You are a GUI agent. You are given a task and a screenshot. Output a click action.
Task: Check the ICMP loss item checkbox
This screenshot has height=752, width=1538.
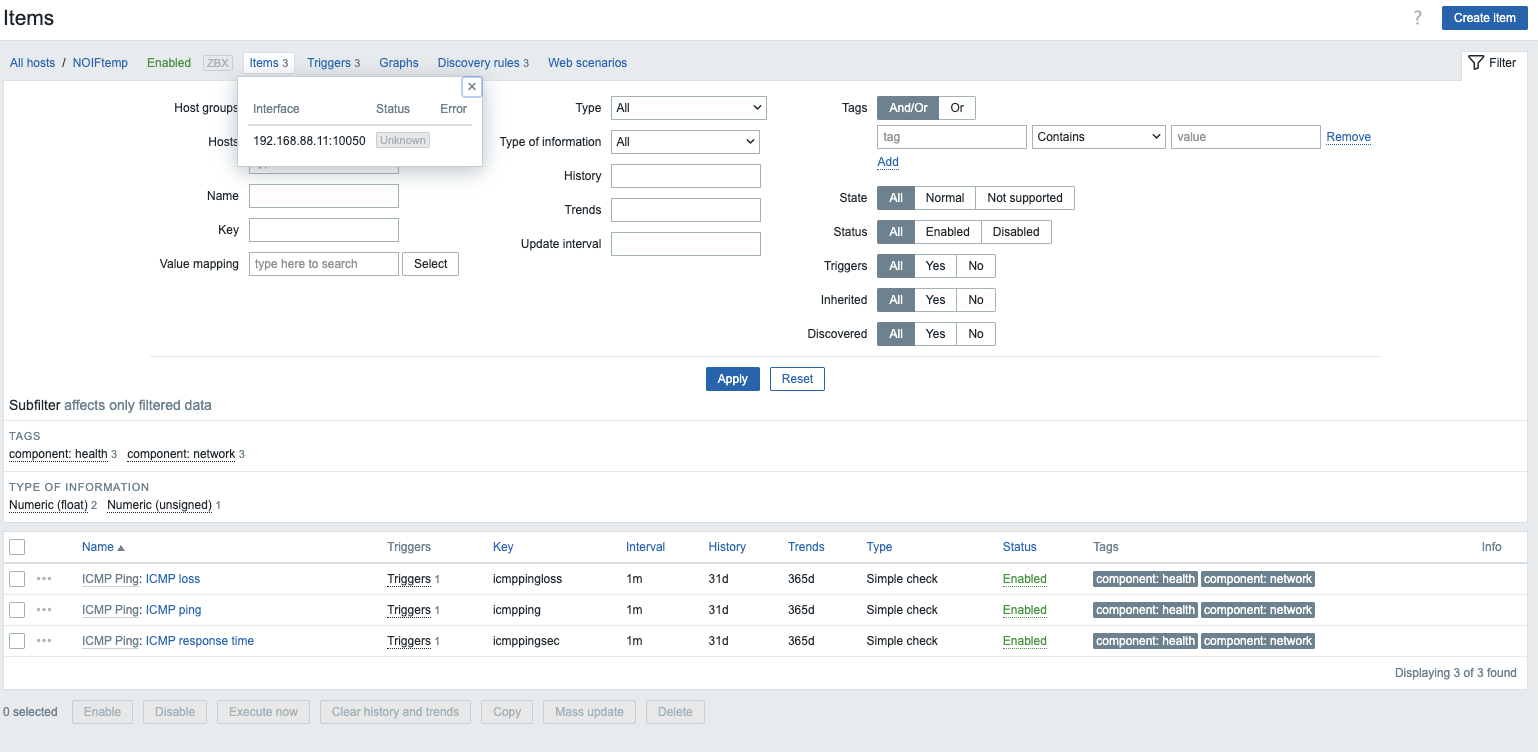click(x=17, y=579)
